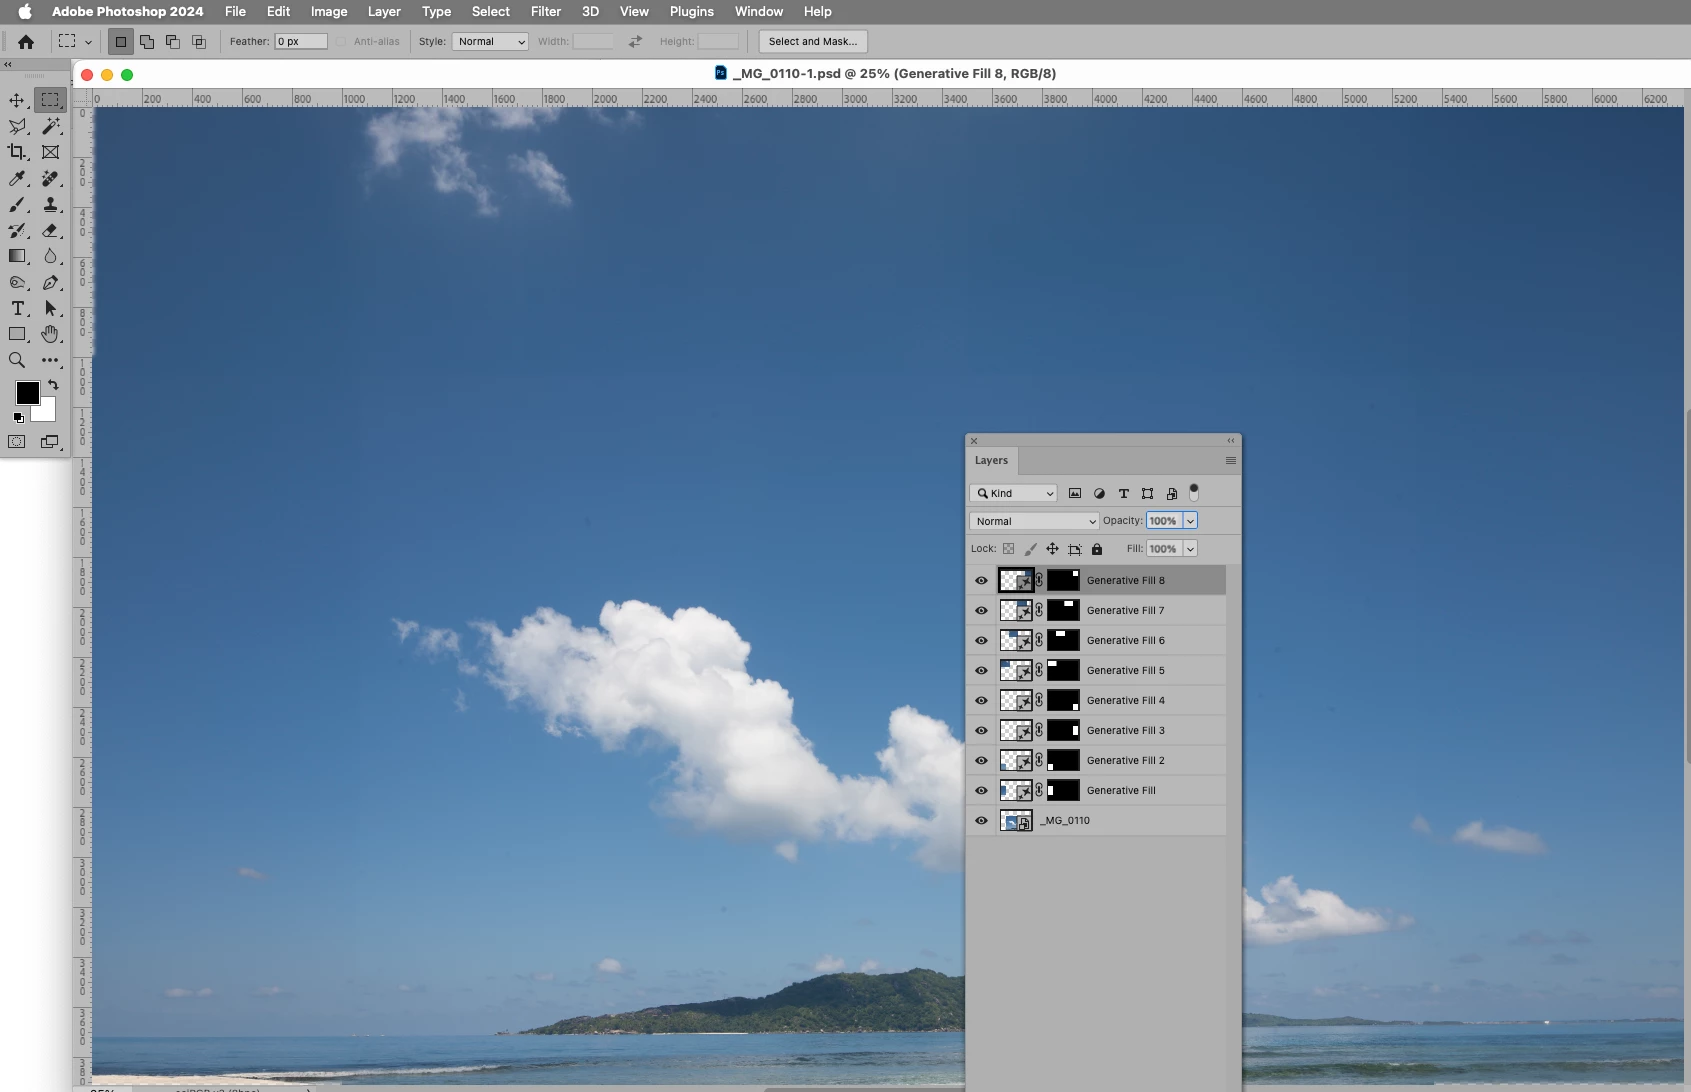Viewport: 1691px width, 1092px height.
Task: Expand the Fill slider dropdown arrow
Action: click(1190, 549)
